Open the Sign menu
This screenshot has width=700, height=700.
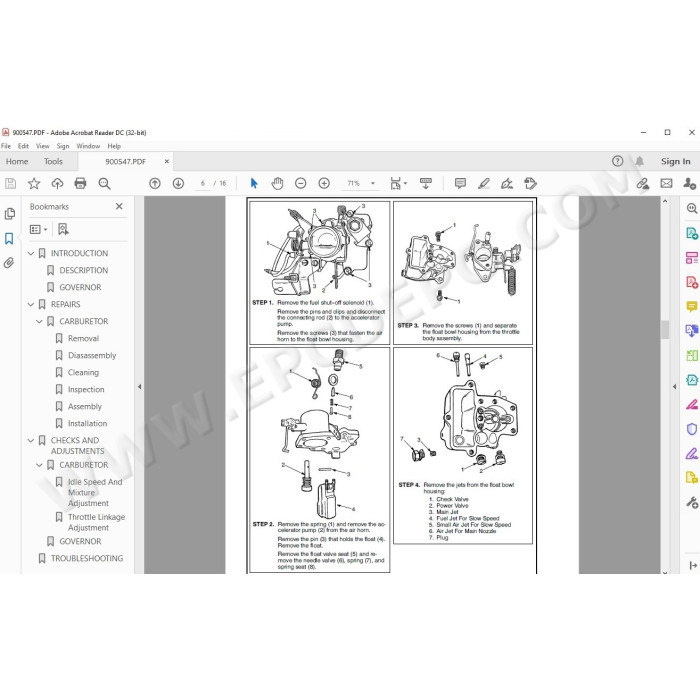[x=63, y=146]
